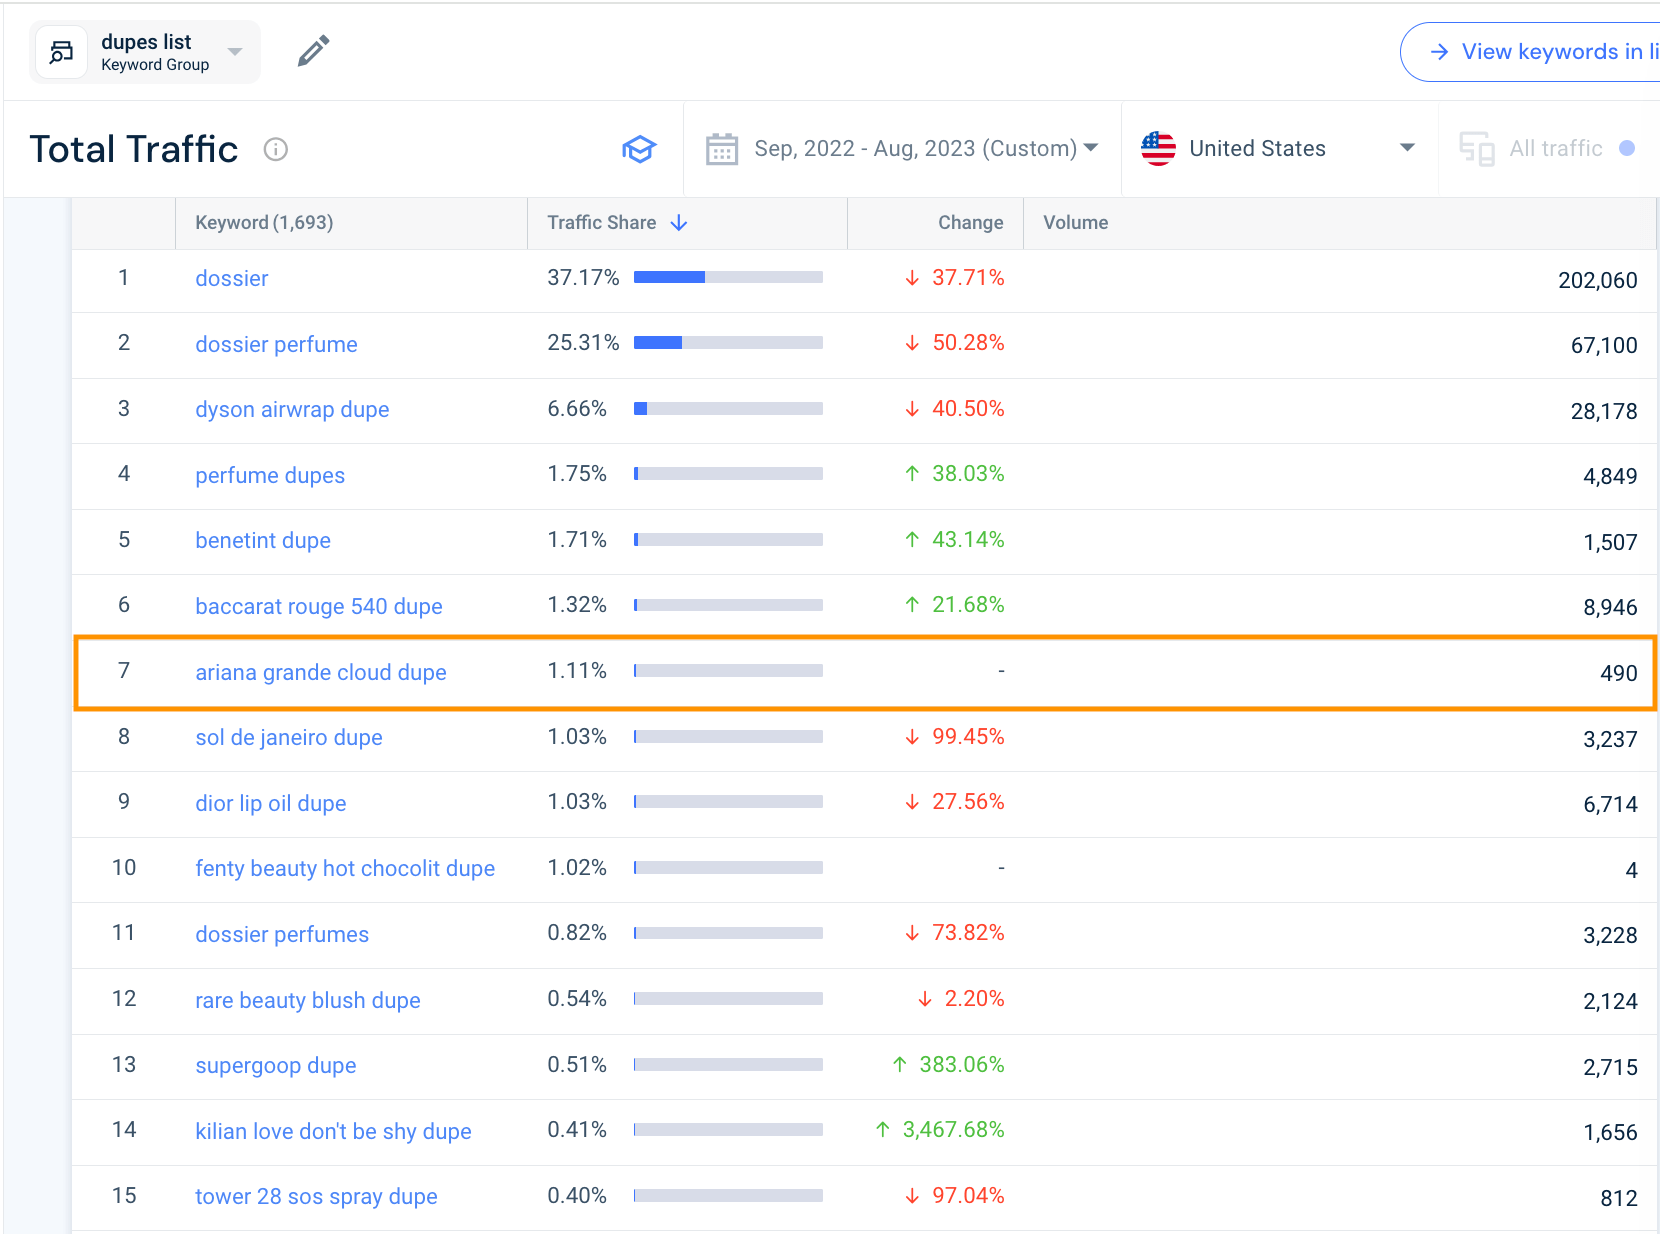Image resolution: width=1660 pixels, height=1234 pixels.
Task: Click the United States flag icon
Action: click(x=1158, y=149)
